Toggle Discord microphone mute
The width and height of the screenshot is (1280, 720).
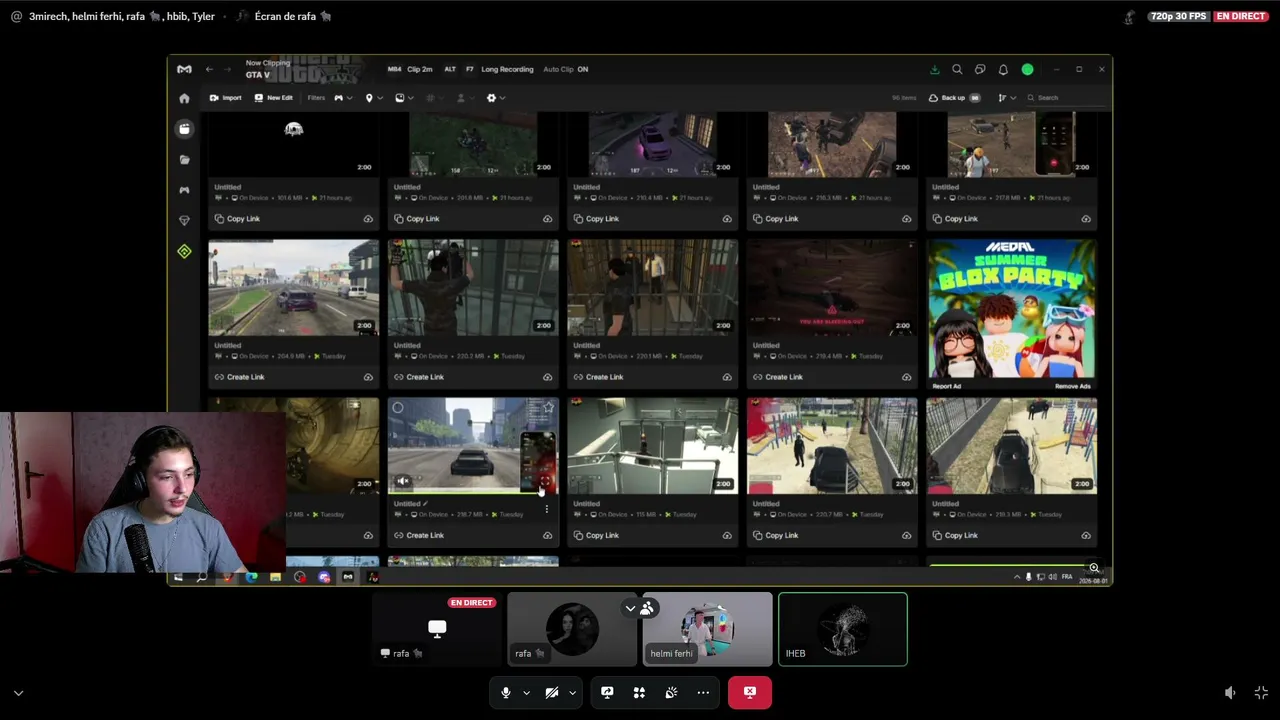click(x=505, y=692)
